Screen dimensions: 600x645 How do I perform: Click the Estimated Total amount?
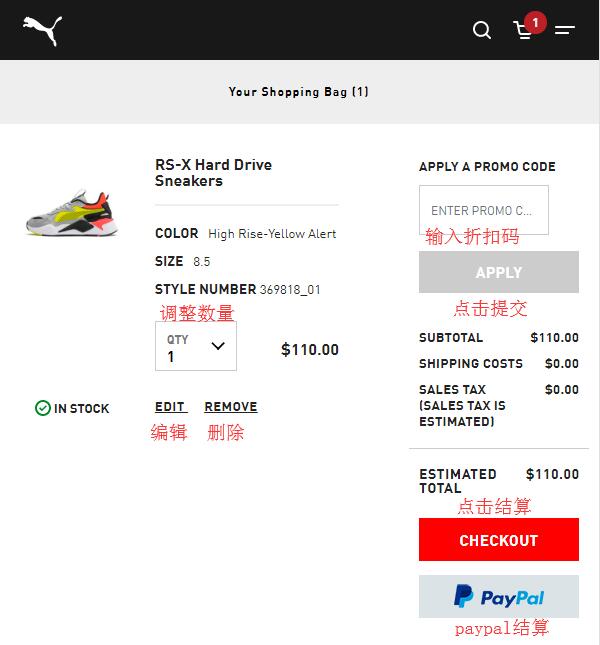[552, 474]
